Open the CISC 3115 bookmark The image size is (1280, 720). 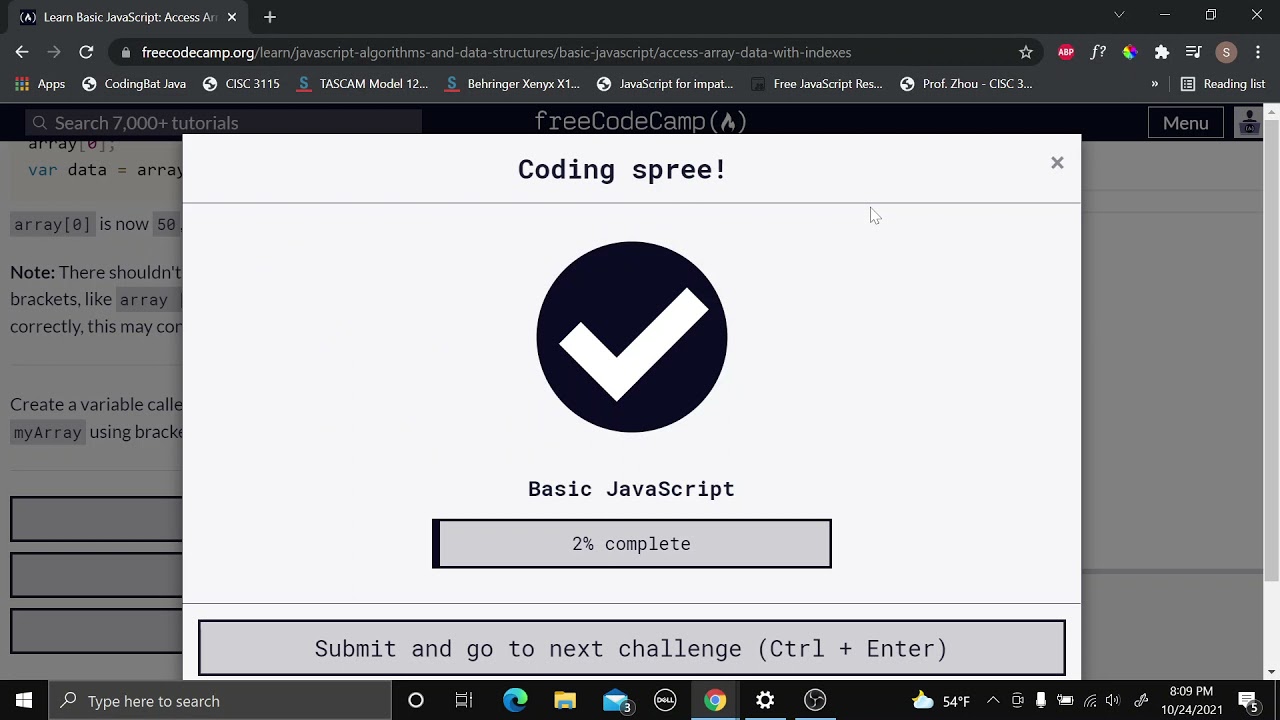(x=241, y=84)
